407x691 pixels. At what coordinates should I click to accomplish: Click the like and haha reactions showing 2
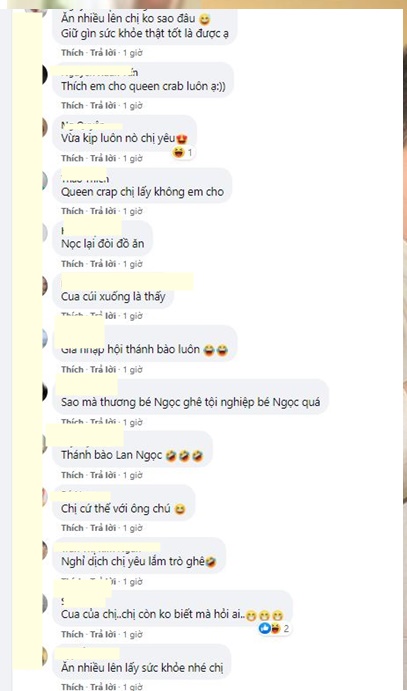coord(274,628)
